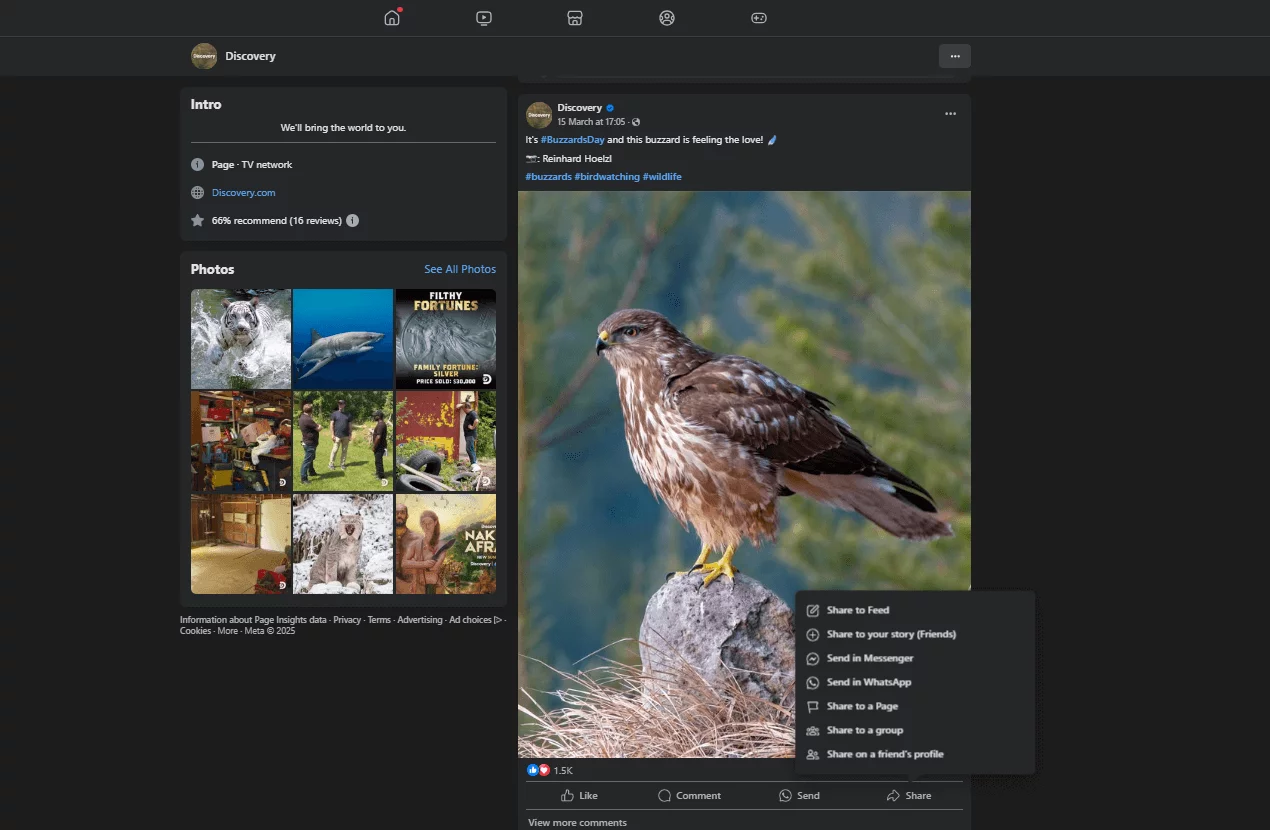Click the Discovery page name in header

(x=250, y=56)
